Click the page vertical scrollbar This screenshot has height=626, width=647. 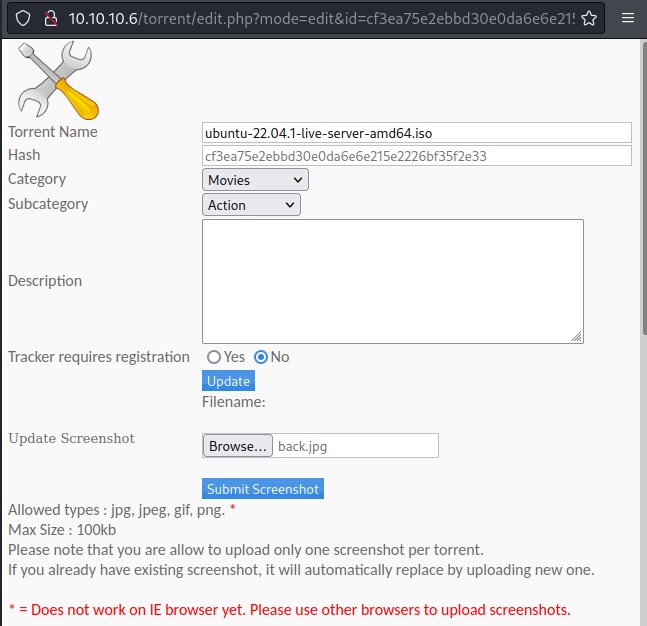[641, 200]
